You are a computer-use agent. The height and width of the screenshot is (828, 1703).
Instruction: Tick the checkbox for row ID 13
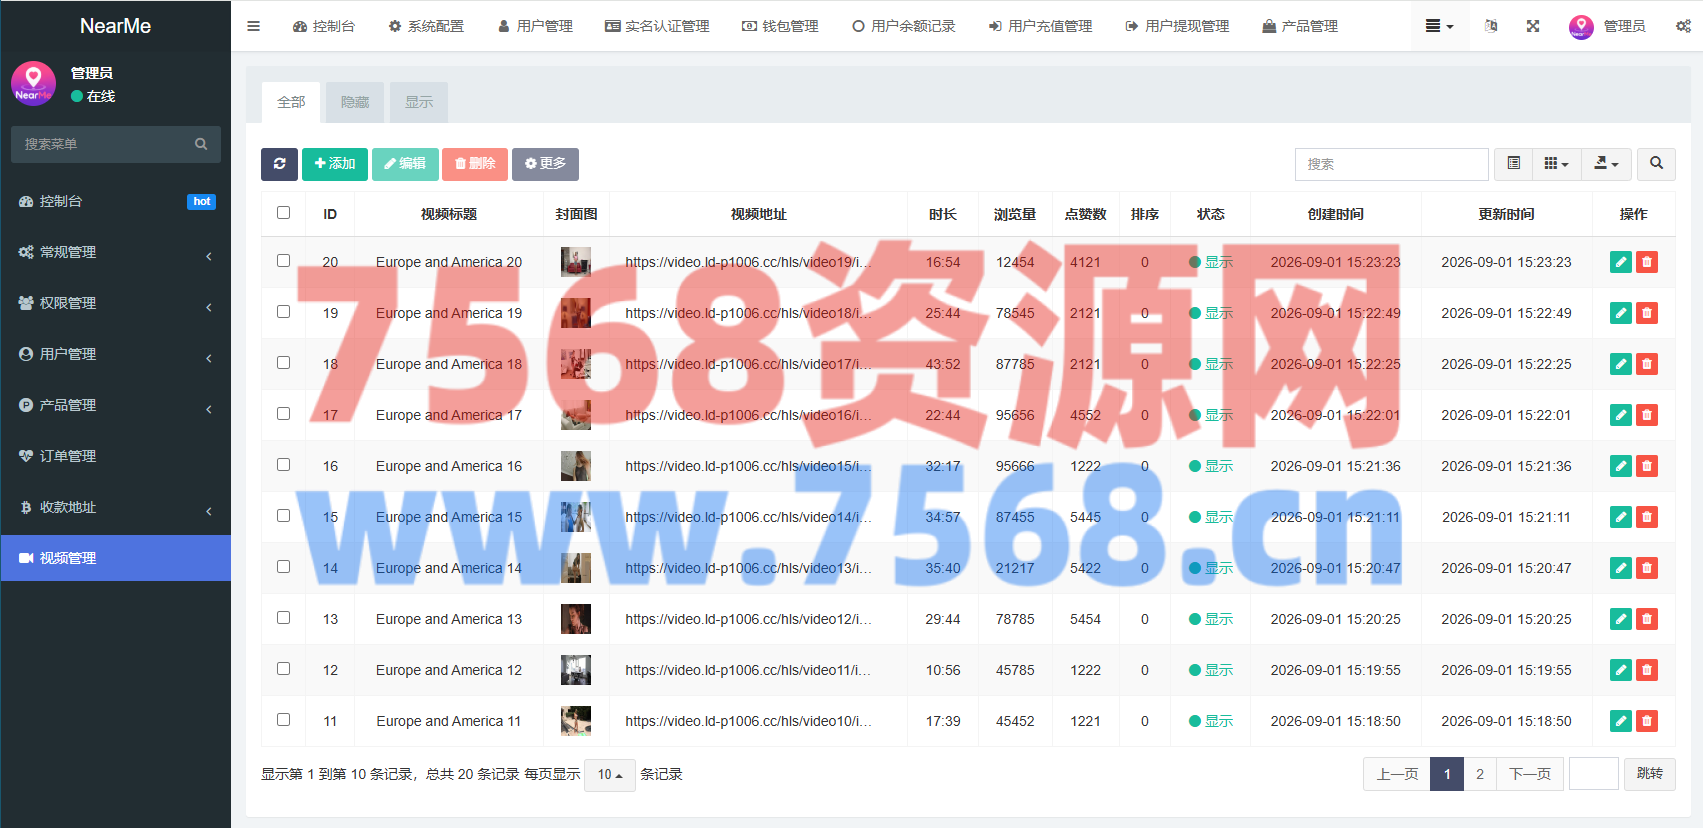point(284,618)
